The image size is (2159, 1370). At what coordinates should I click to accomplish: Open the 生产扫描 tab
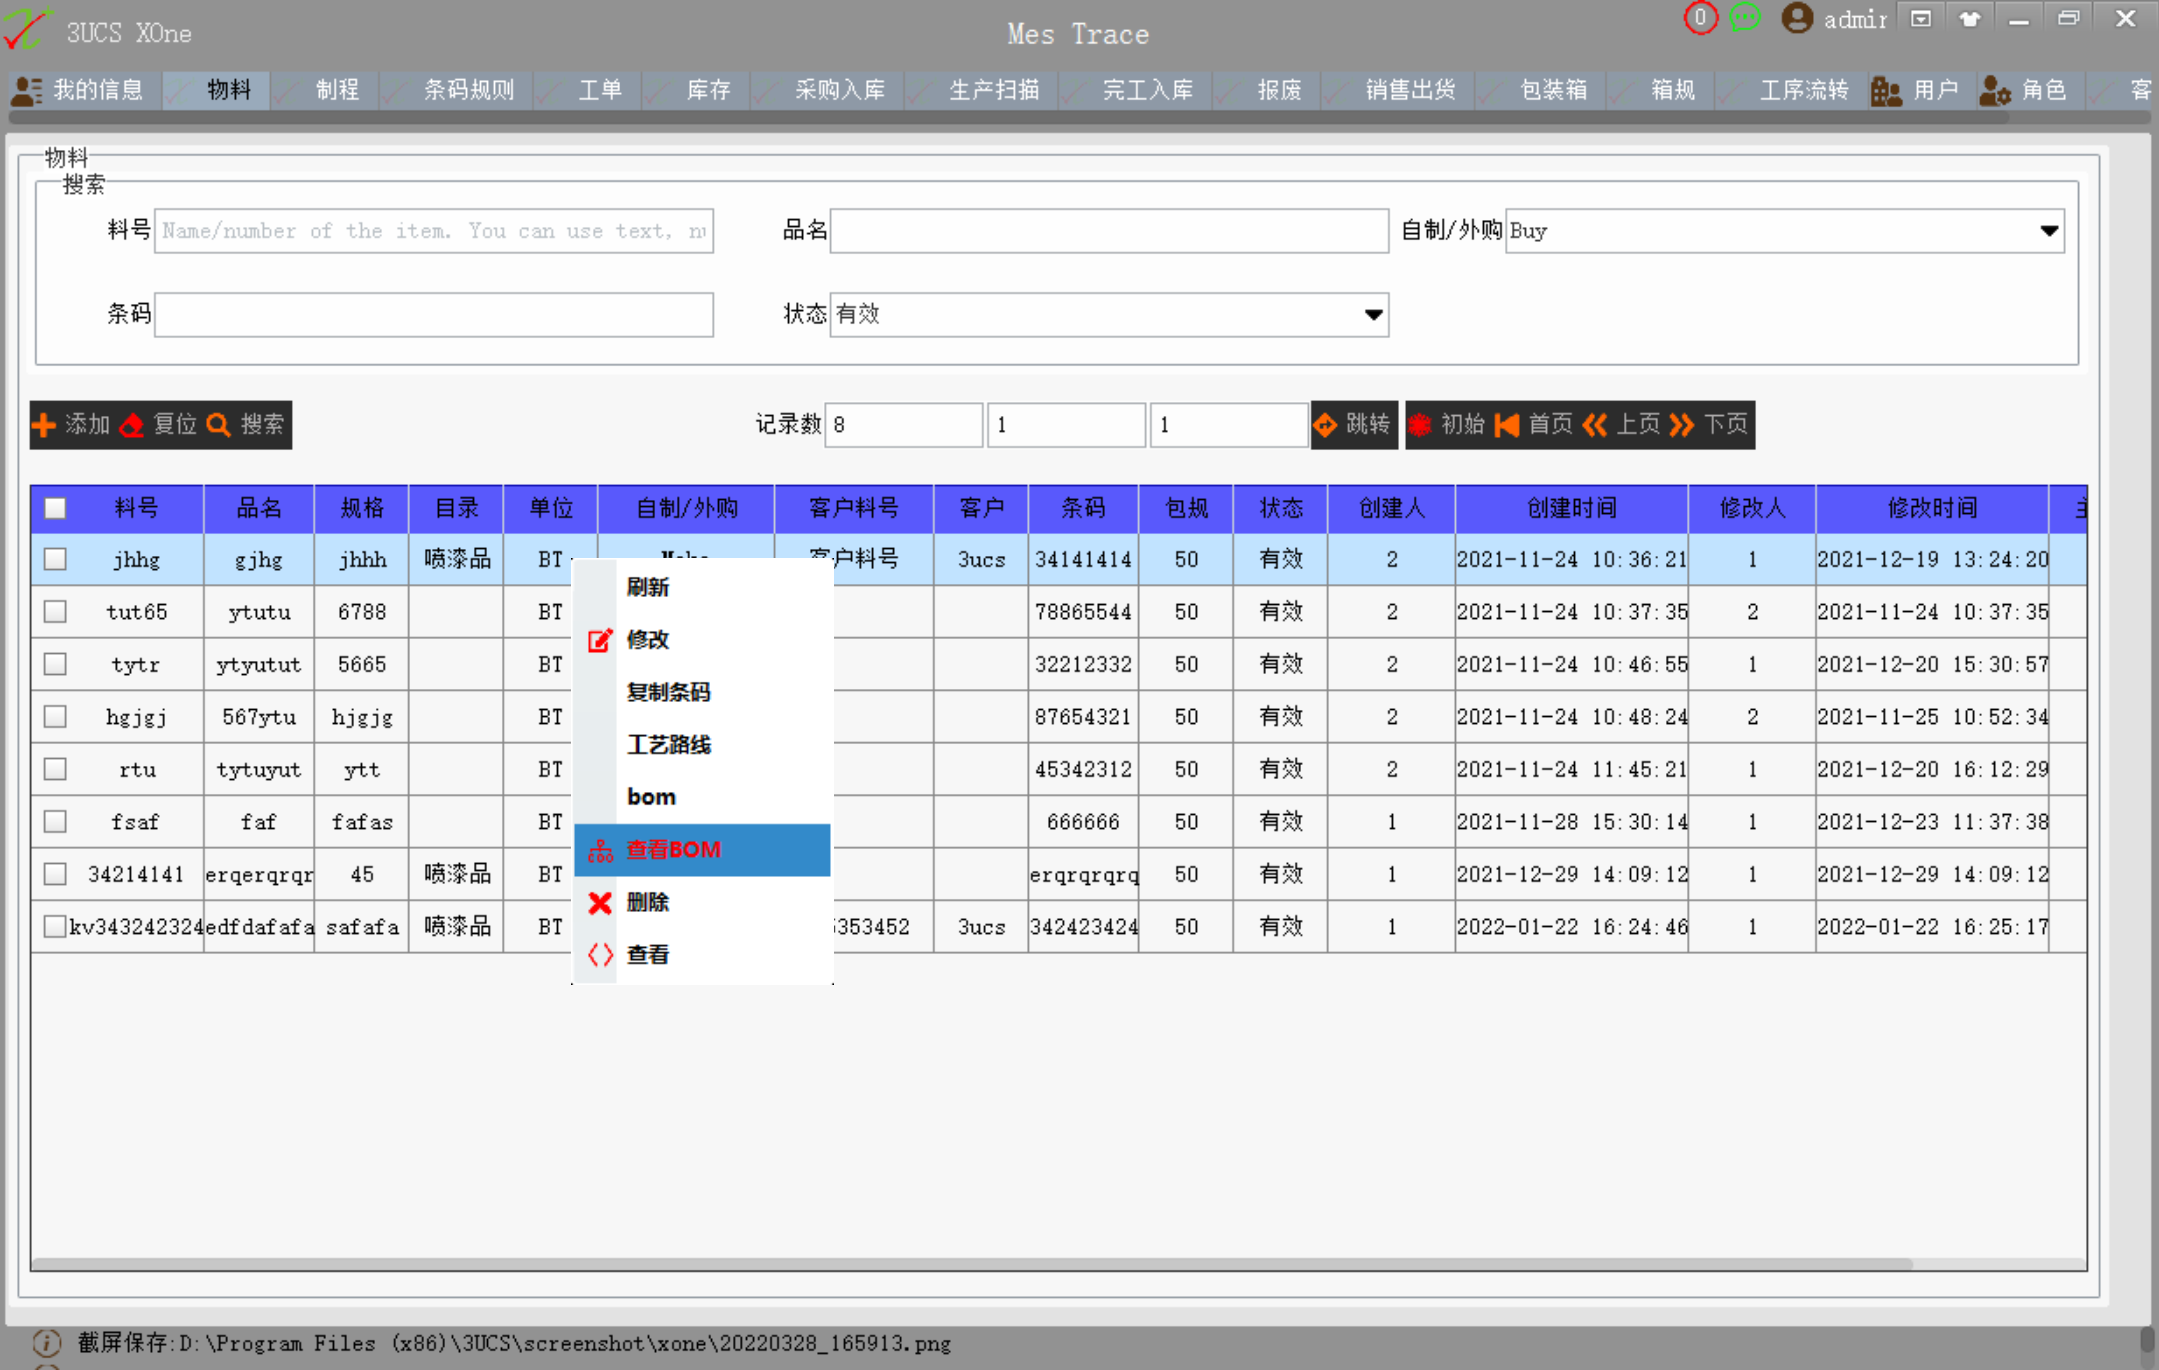[982, 90]
